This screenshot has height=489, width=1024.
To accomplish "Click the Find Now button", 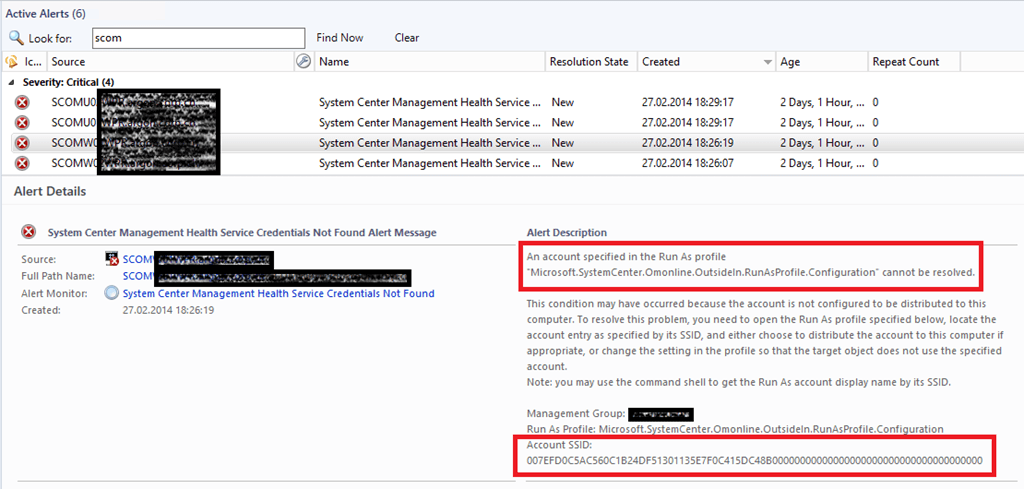I will click(x=340, y=38).
